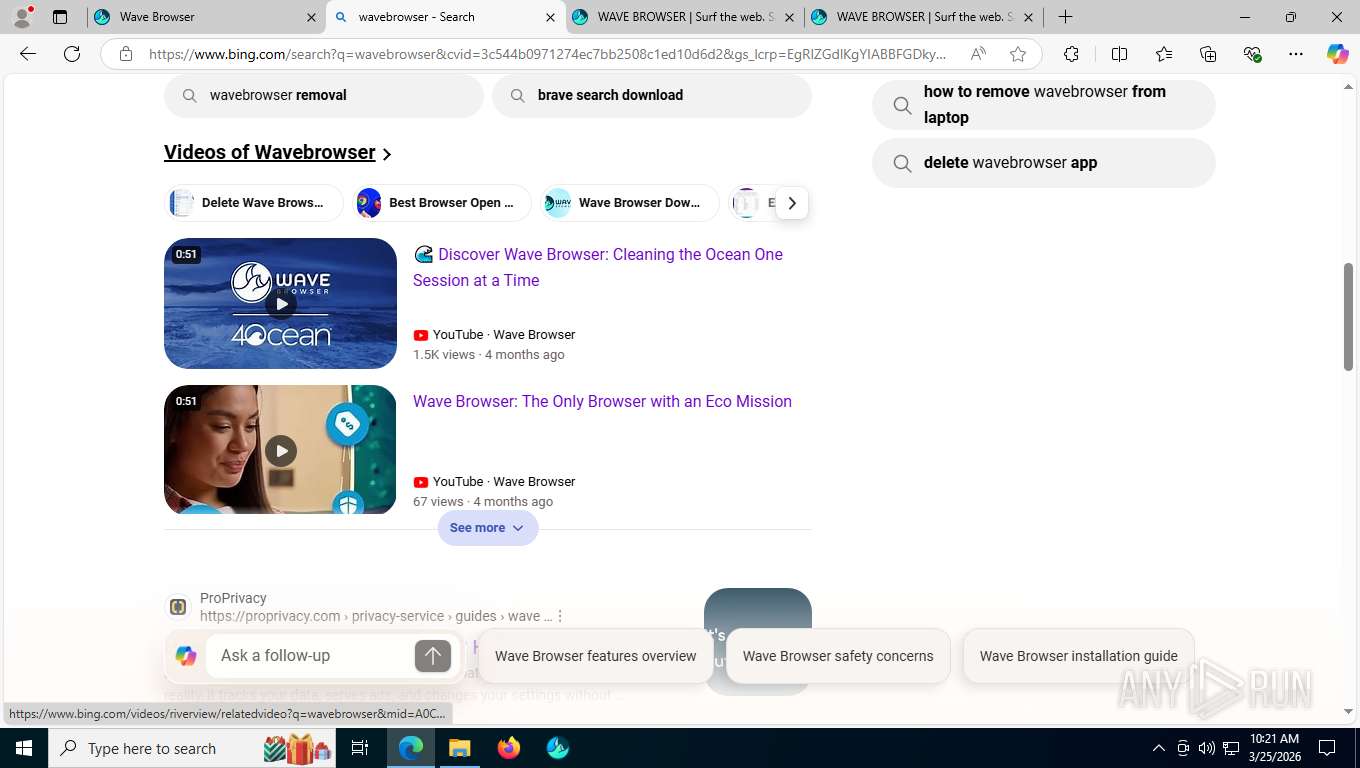Select Wave Browser Download video chip
This screenshot has width=1360, height=768.
pyautogui.click(x=630, y=203)
